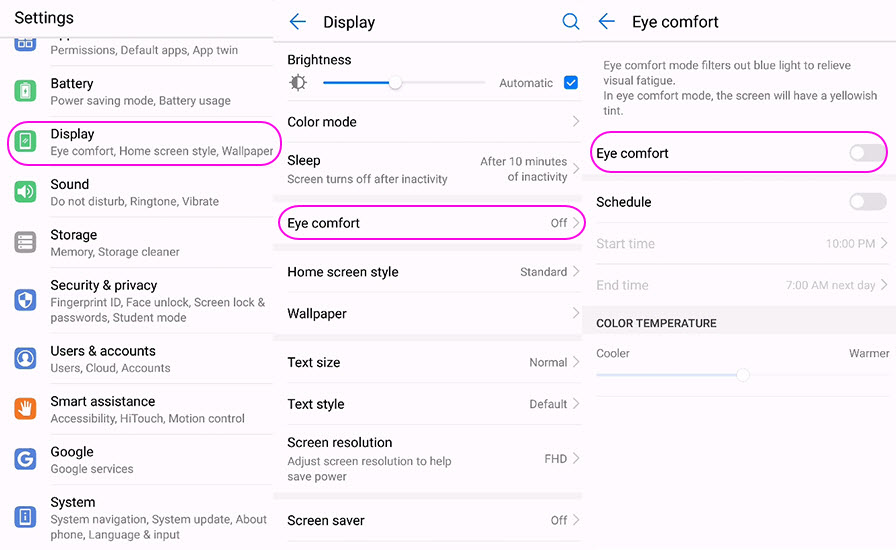This screenshot has height=550, width=896.
Task: Open Display in Settings list
Action: 140,142
